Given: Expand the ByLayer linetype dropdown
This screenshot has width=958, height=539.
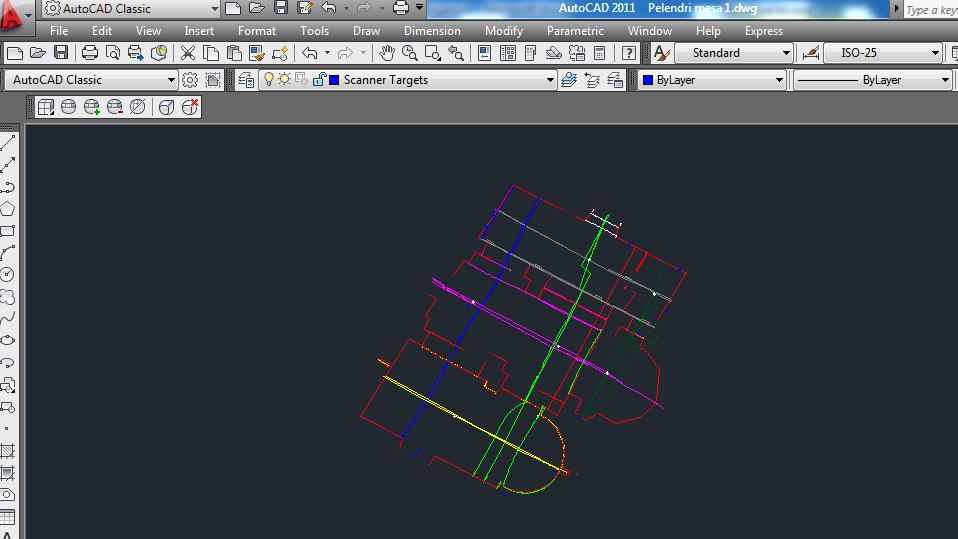Looking at the screenshot, I should 945,80.
